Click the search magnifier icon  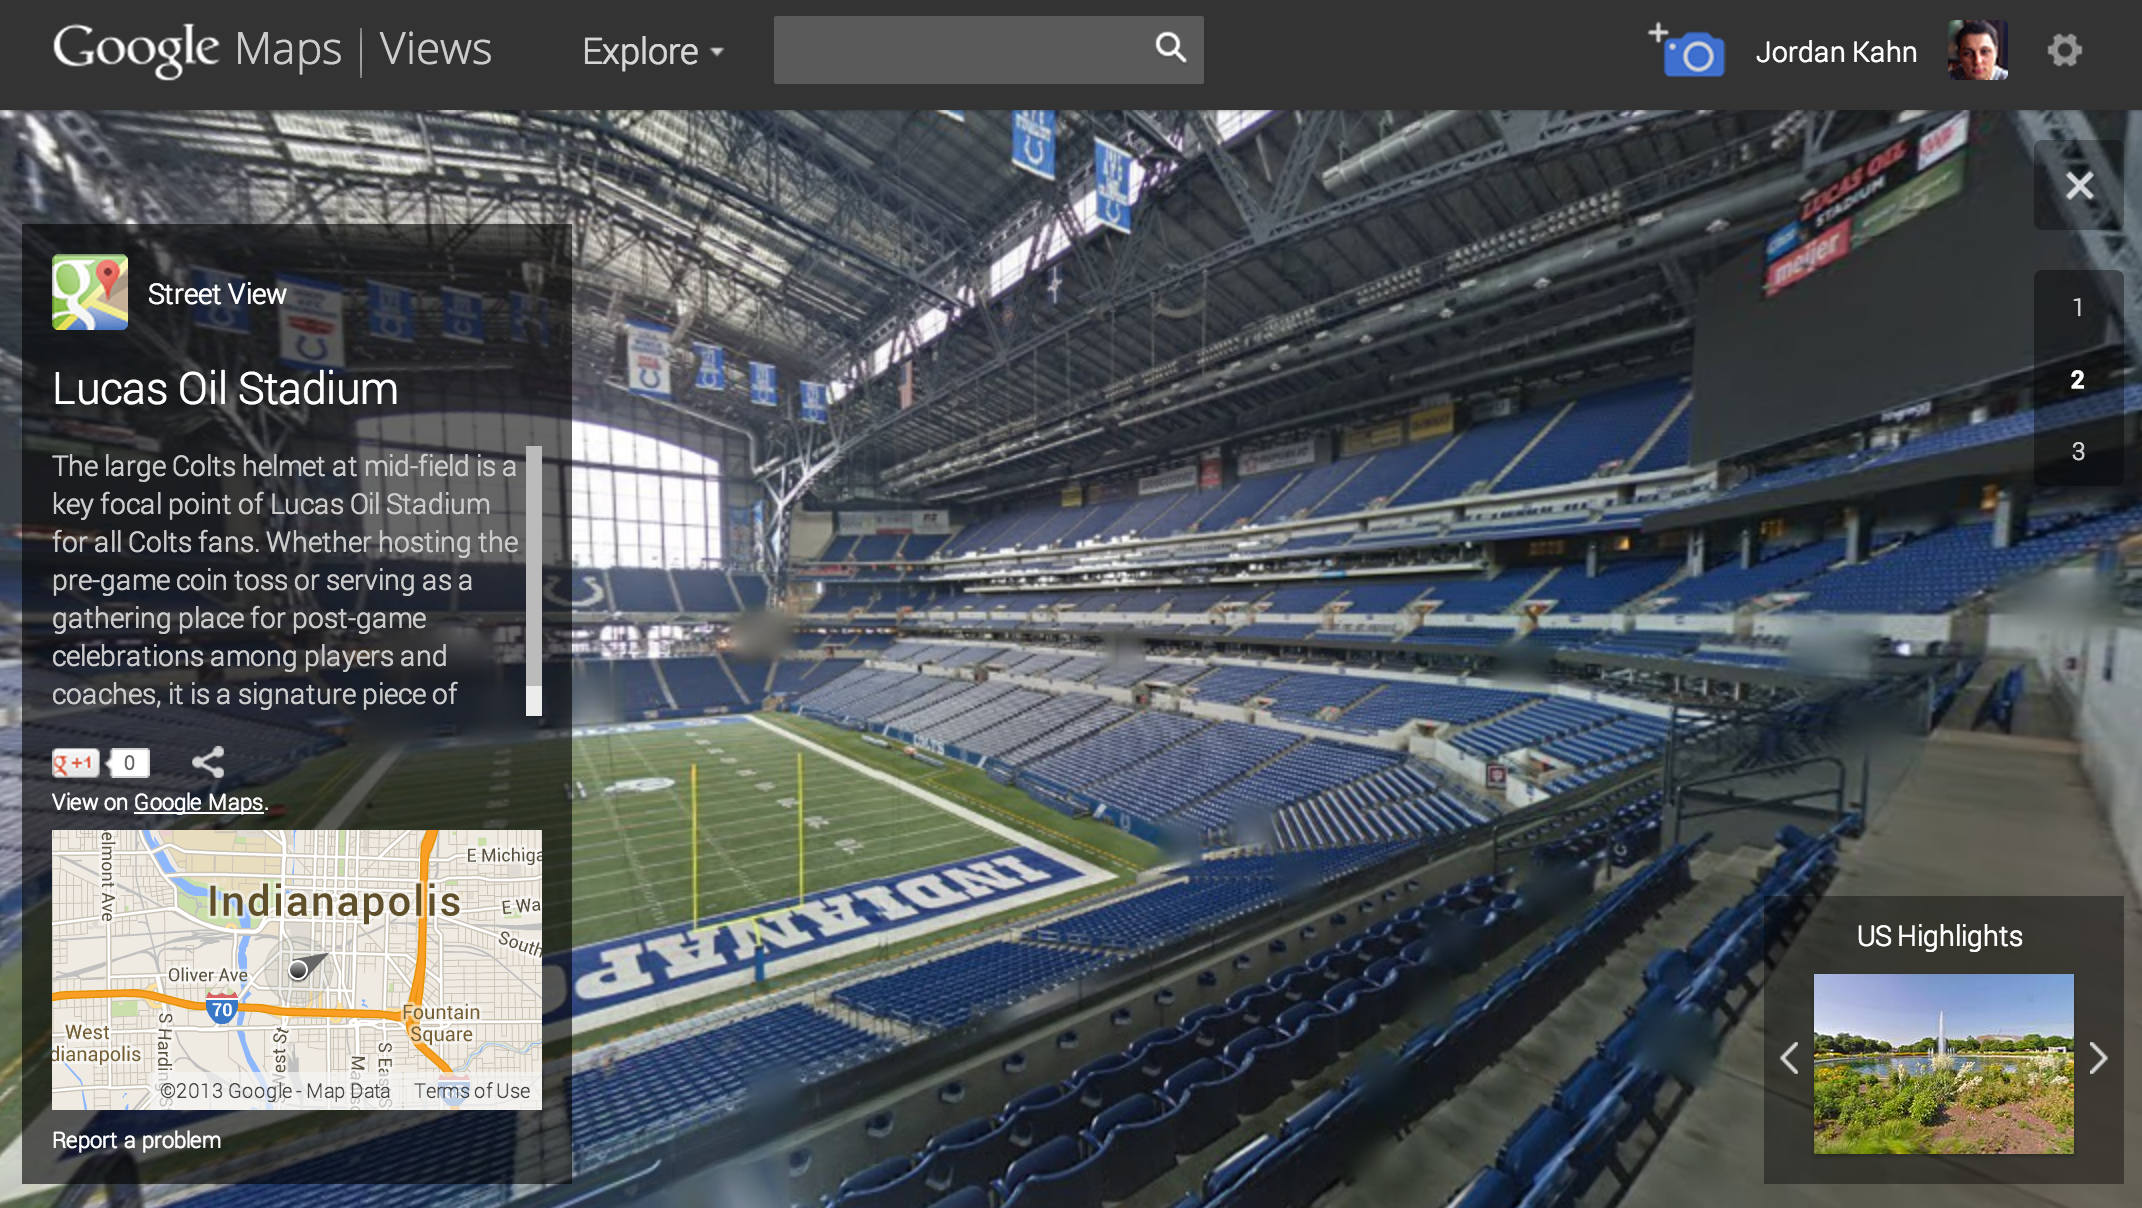1170,48
